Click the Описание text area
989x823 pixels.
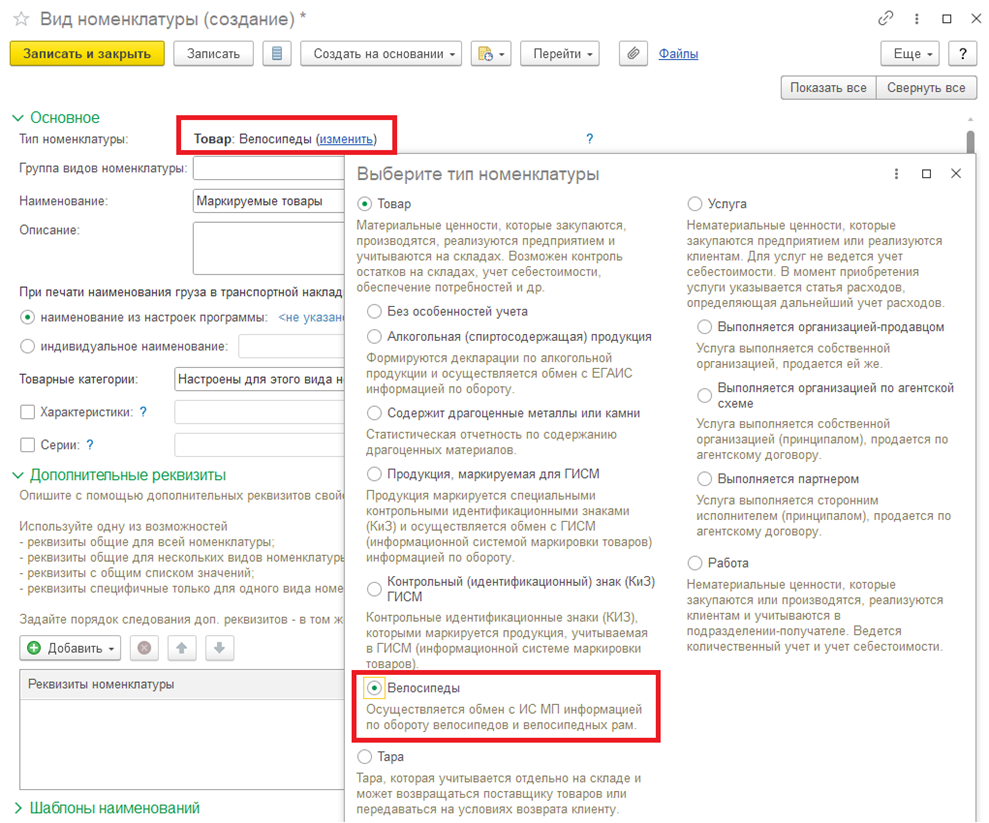point(269,248)
